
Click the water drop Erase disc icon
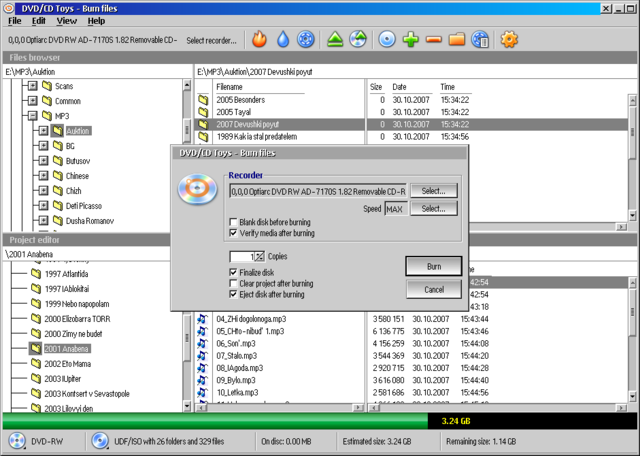click(x=282, y=40)
